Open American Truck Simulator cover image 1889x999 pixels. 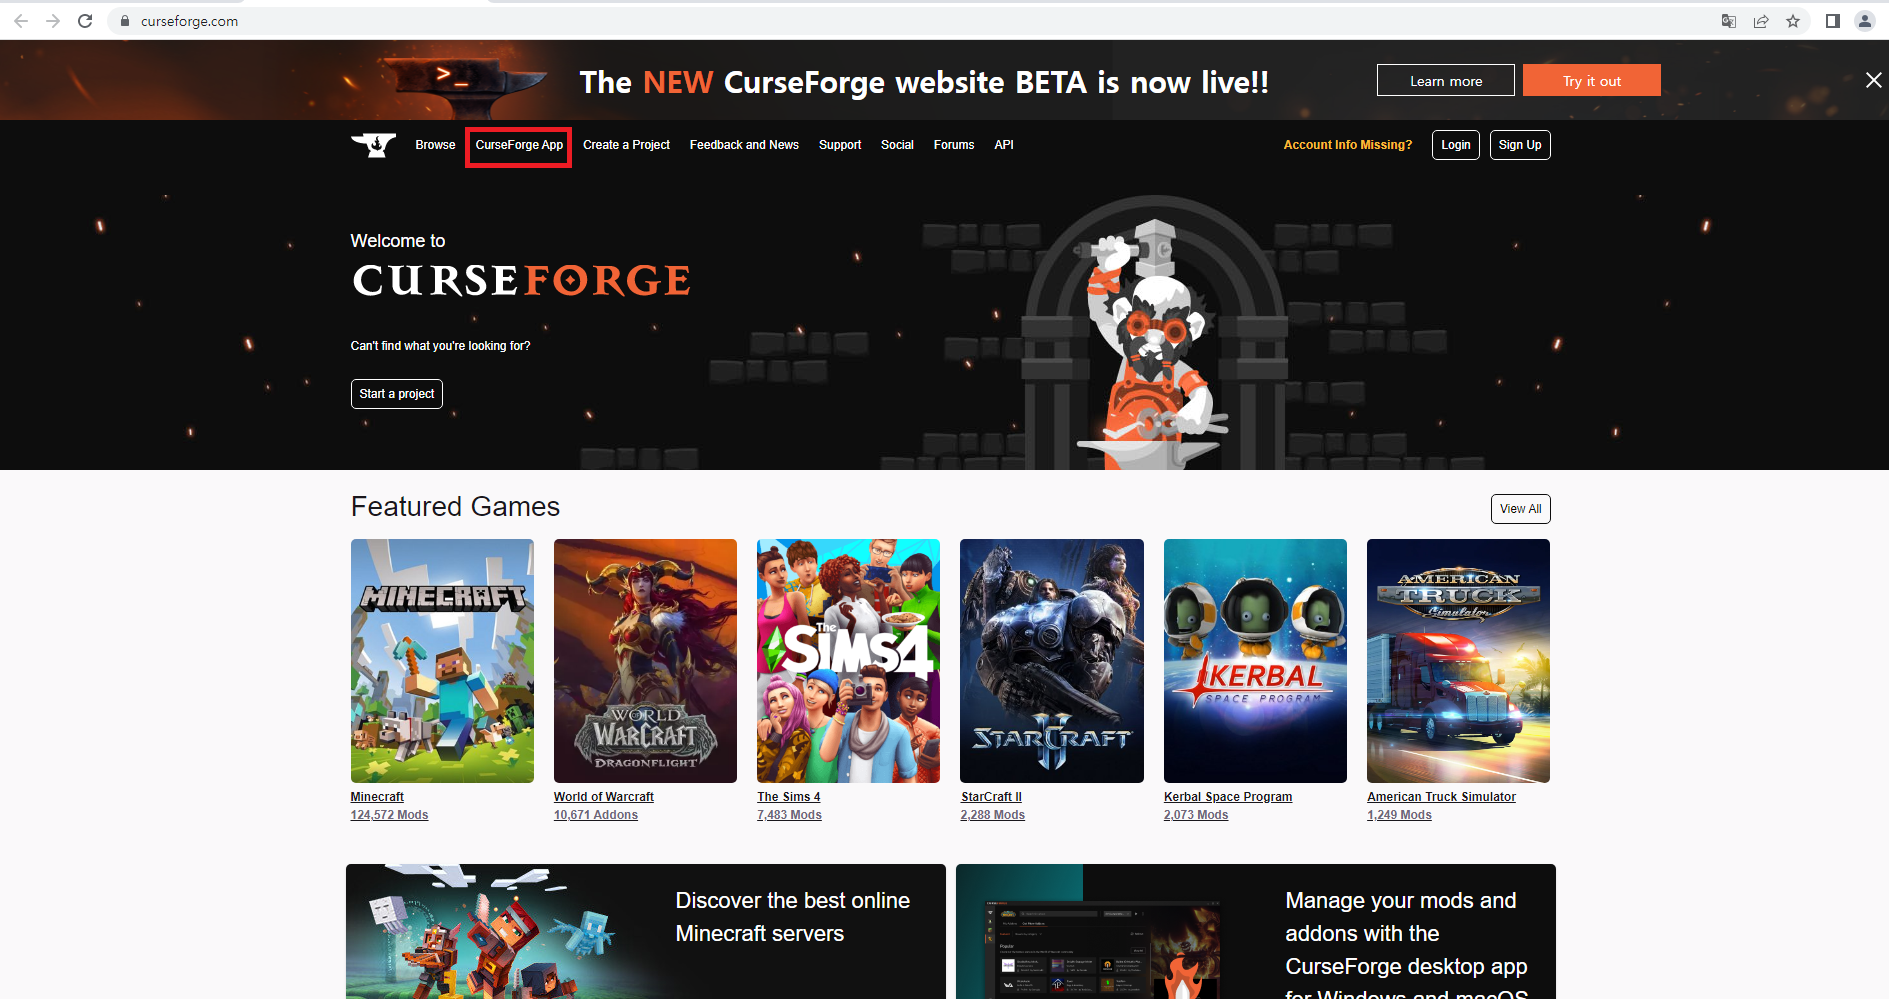[1458, 661]
